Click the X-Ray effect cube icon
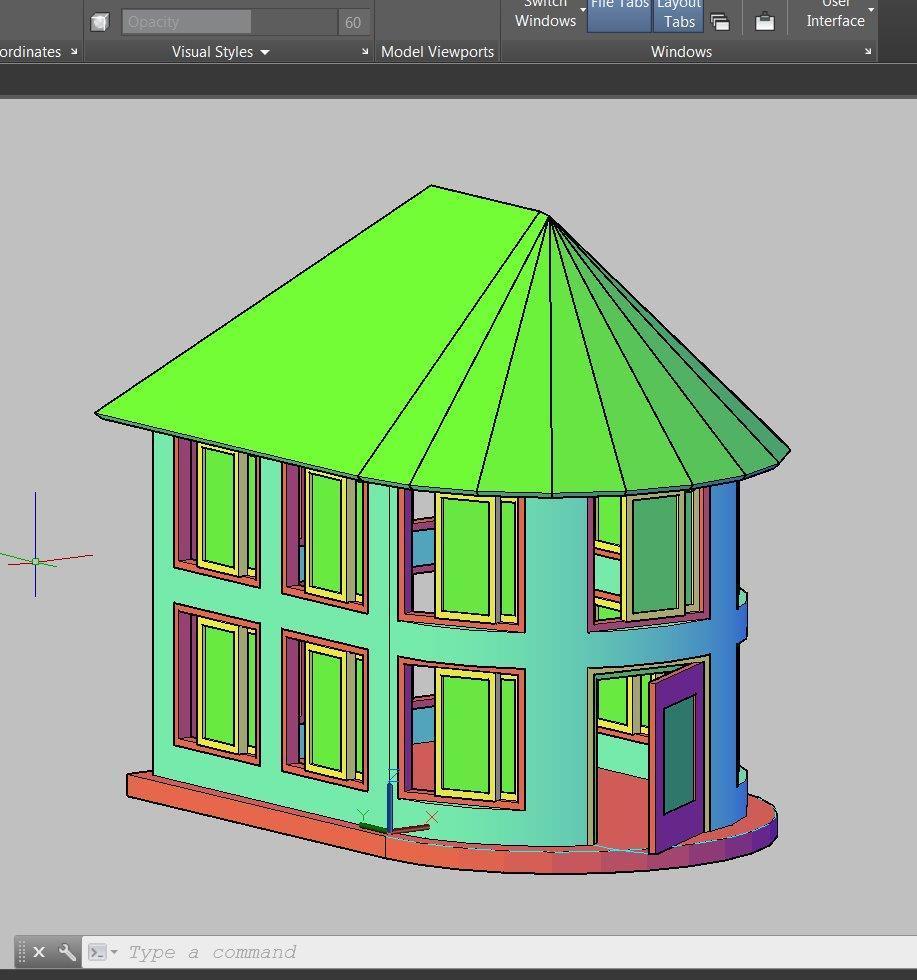Image resolution: width=917 pixels, height=980 pixels. pyautogui.click(x=99, y=21)
